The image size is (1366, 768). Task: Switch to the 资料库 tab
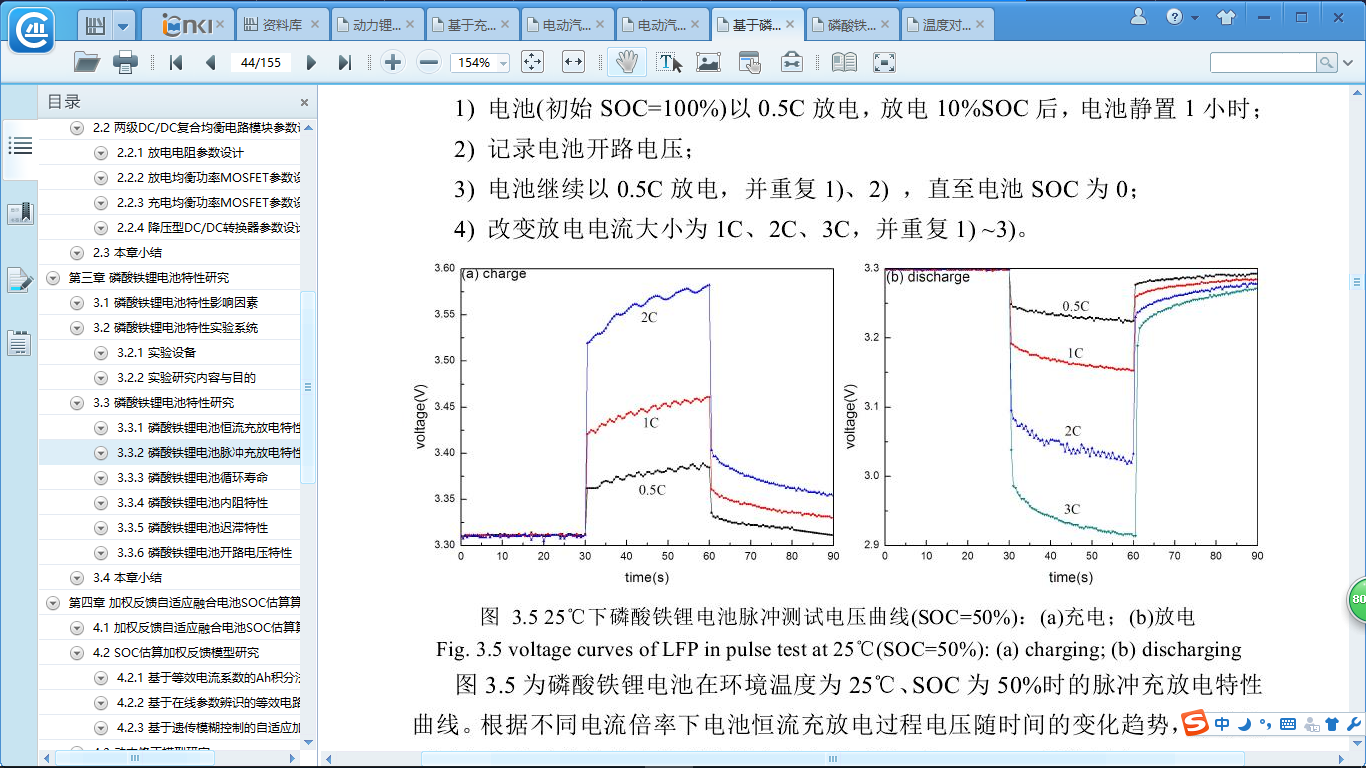tap(281, 24)
